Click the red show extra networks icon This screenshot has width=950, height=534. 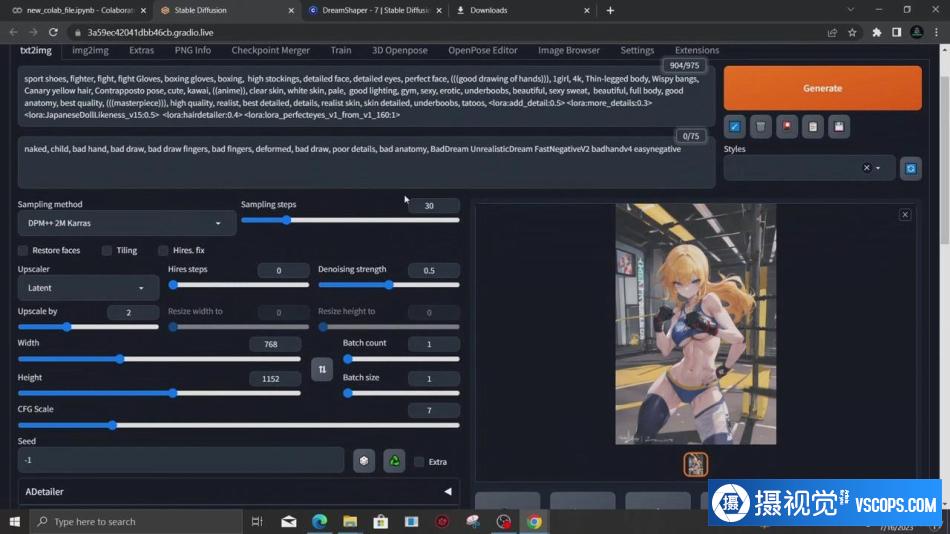pos(786,127)
